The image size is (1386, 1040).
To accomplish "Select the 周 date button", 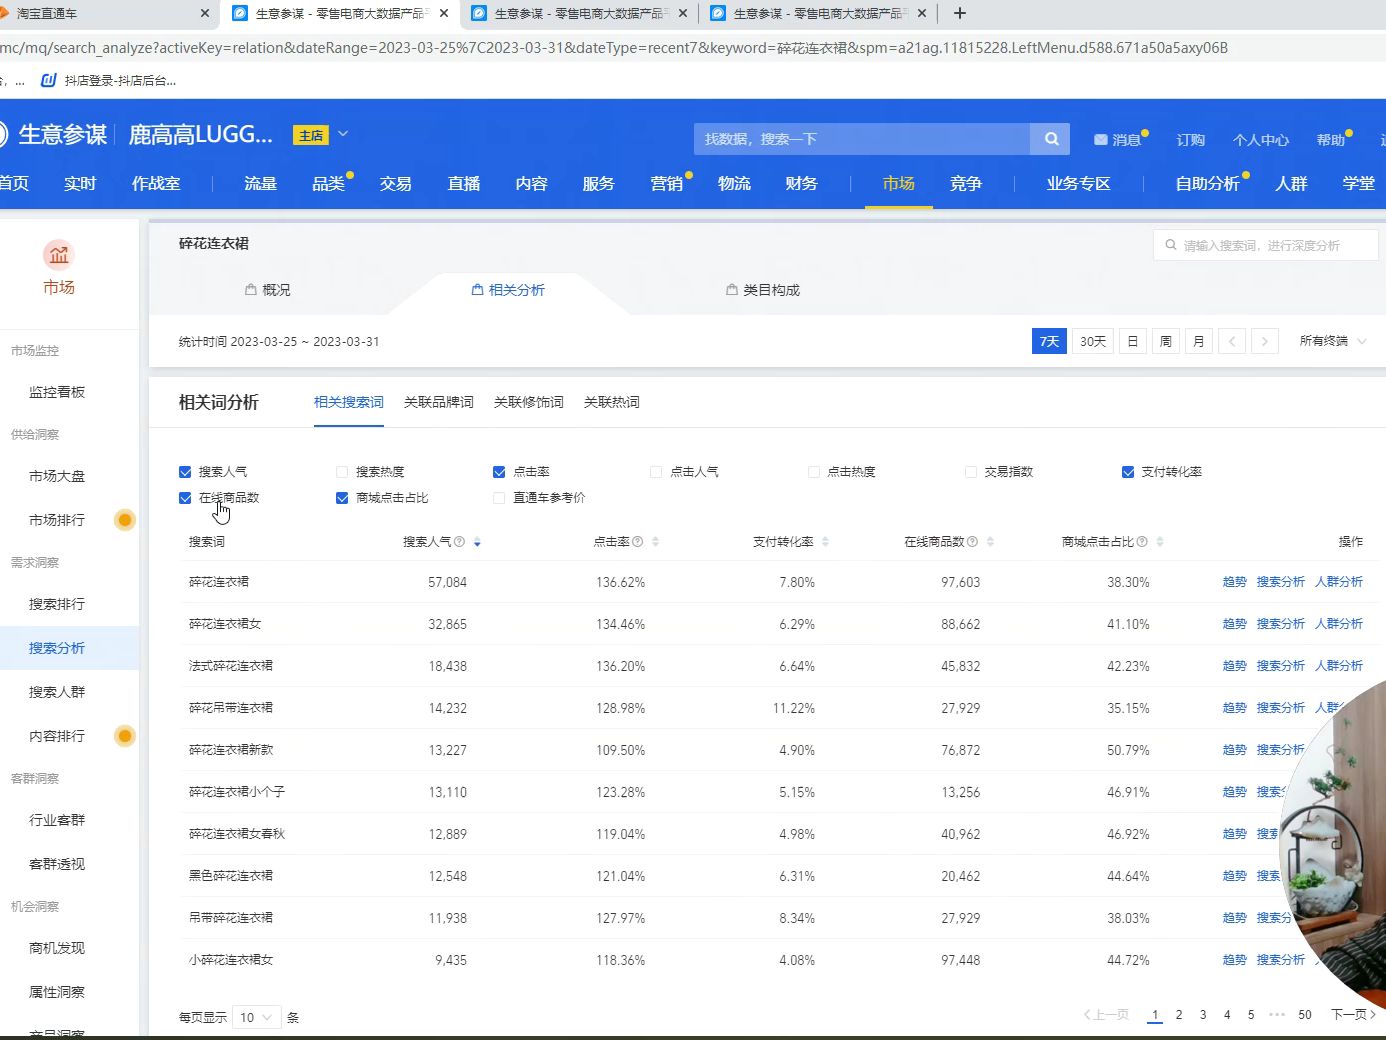I will (x=1166, y=341).
